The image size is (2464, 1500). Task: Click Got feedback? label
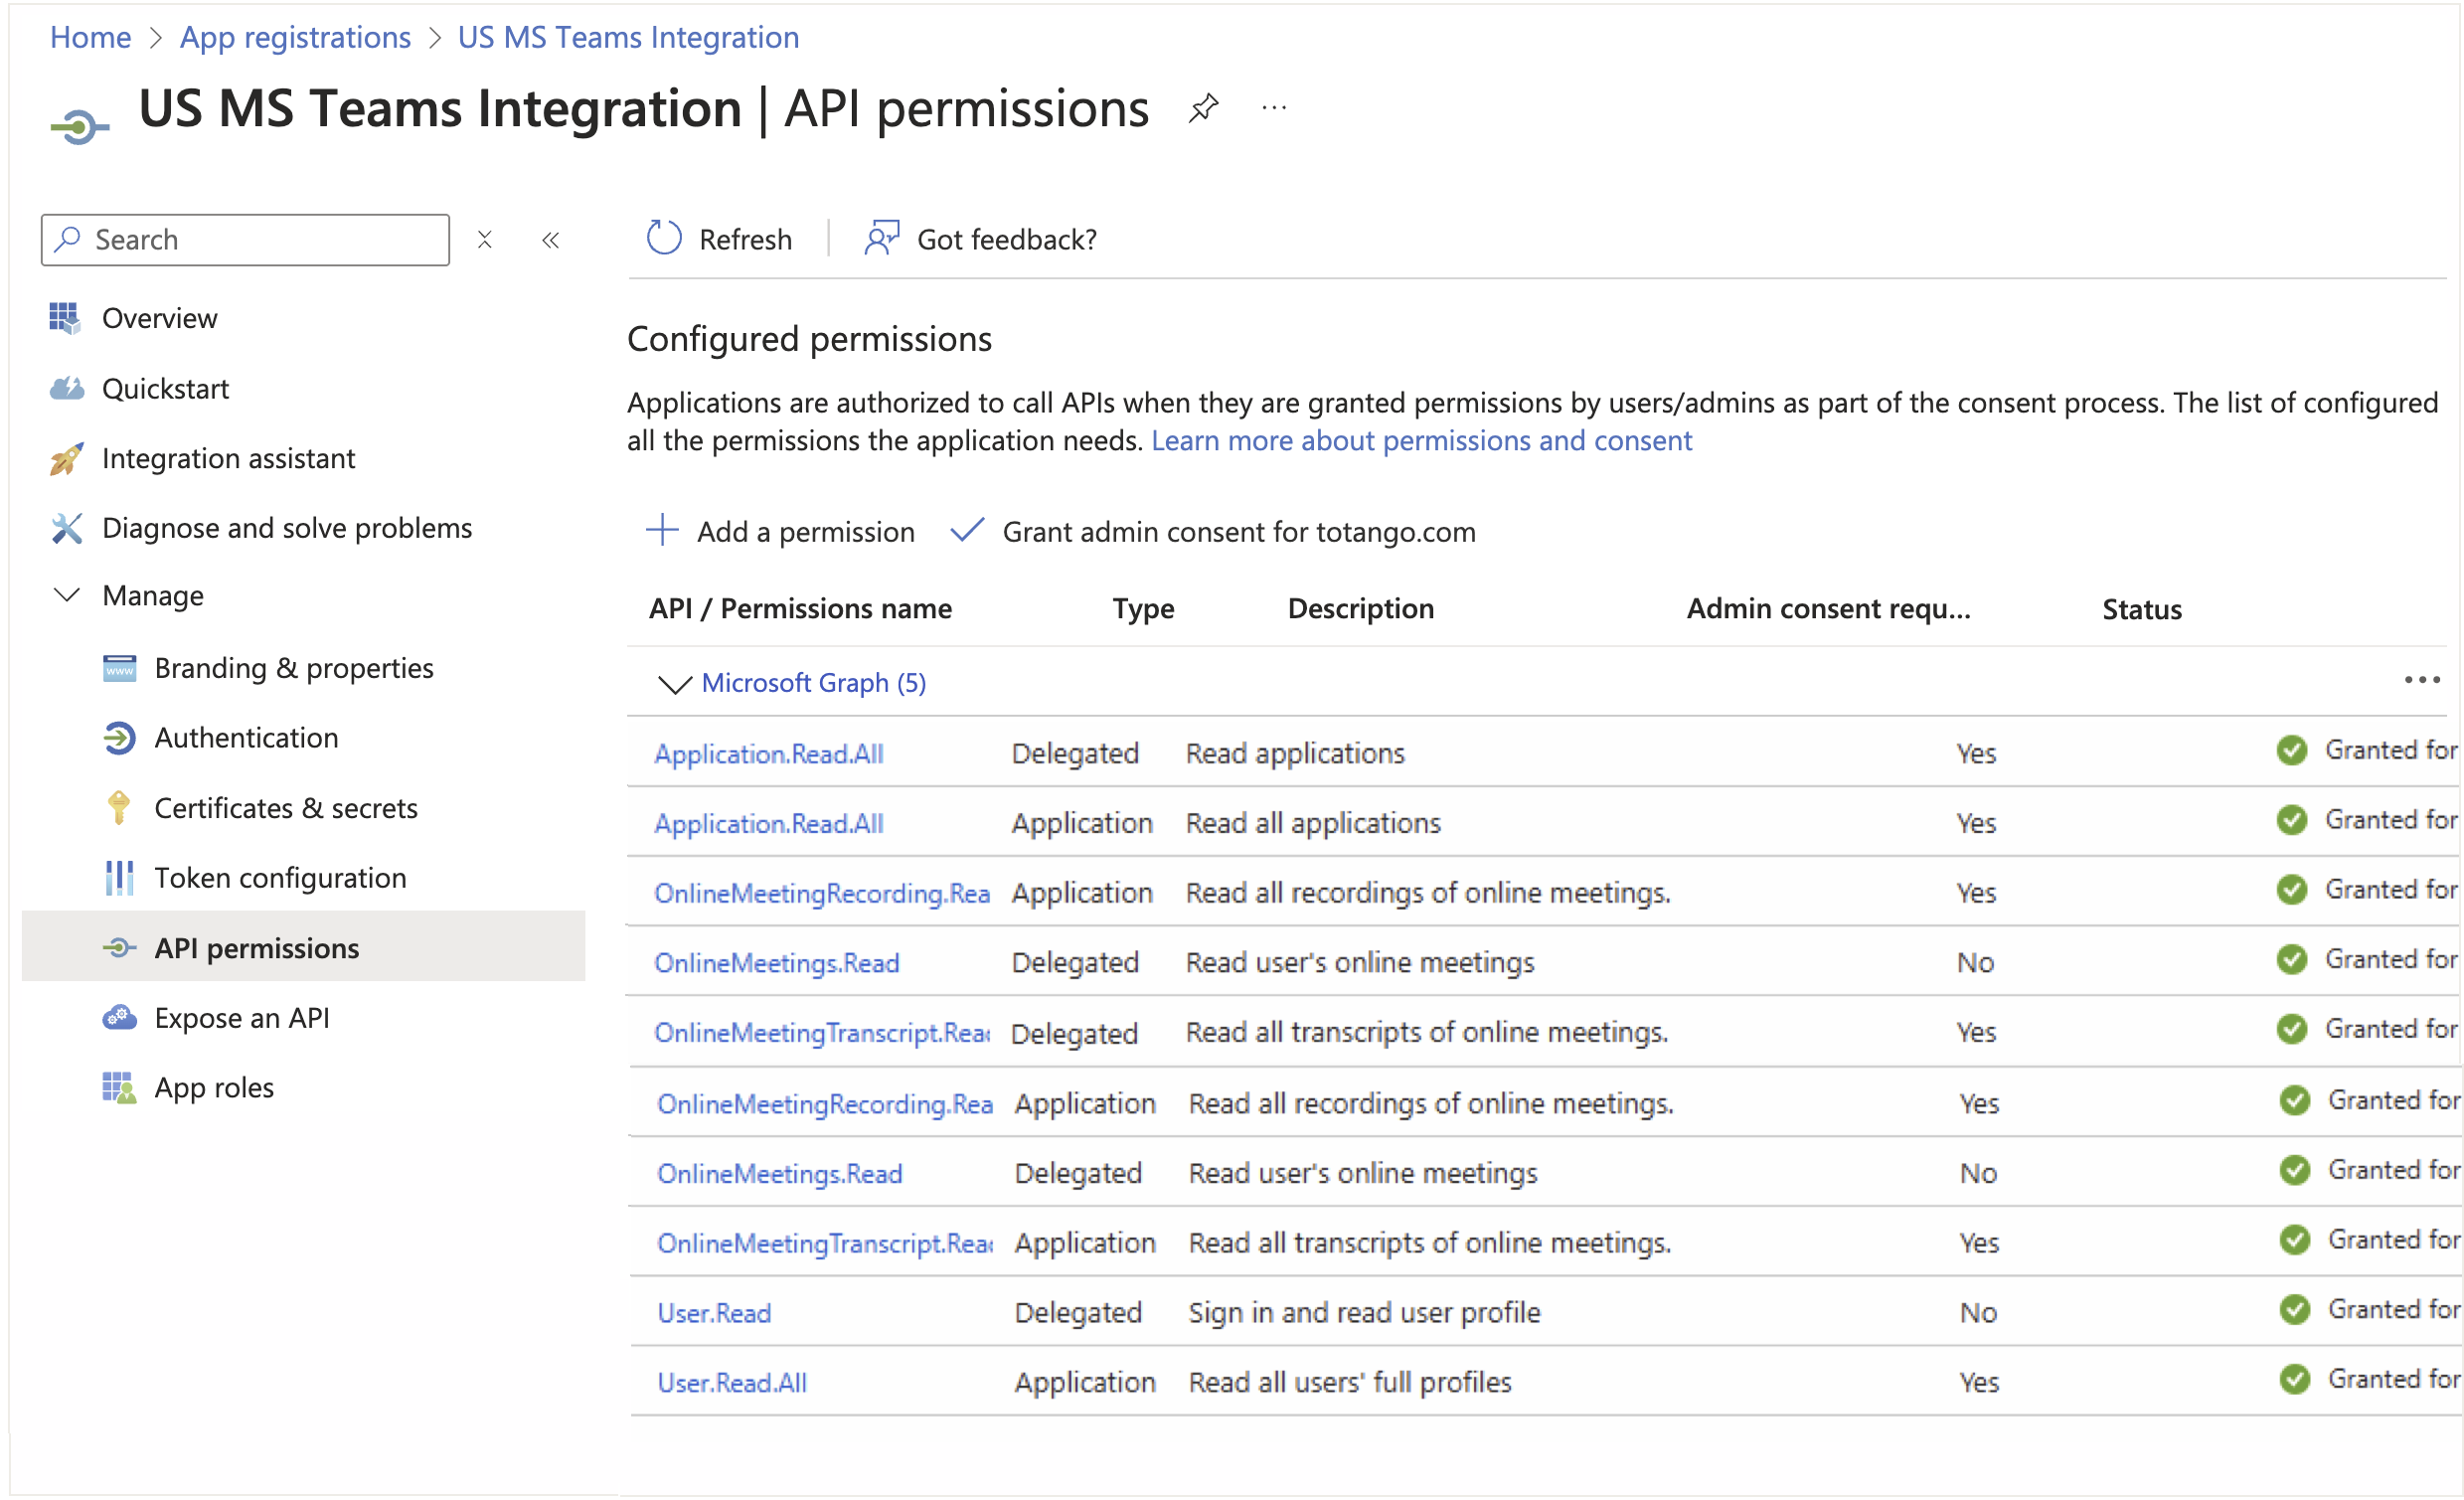point(1007,240)
